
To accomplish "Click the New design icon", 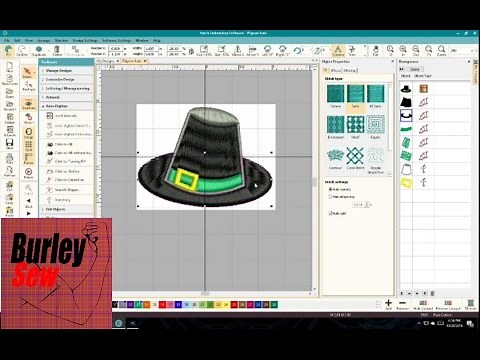I will point(9,67).
